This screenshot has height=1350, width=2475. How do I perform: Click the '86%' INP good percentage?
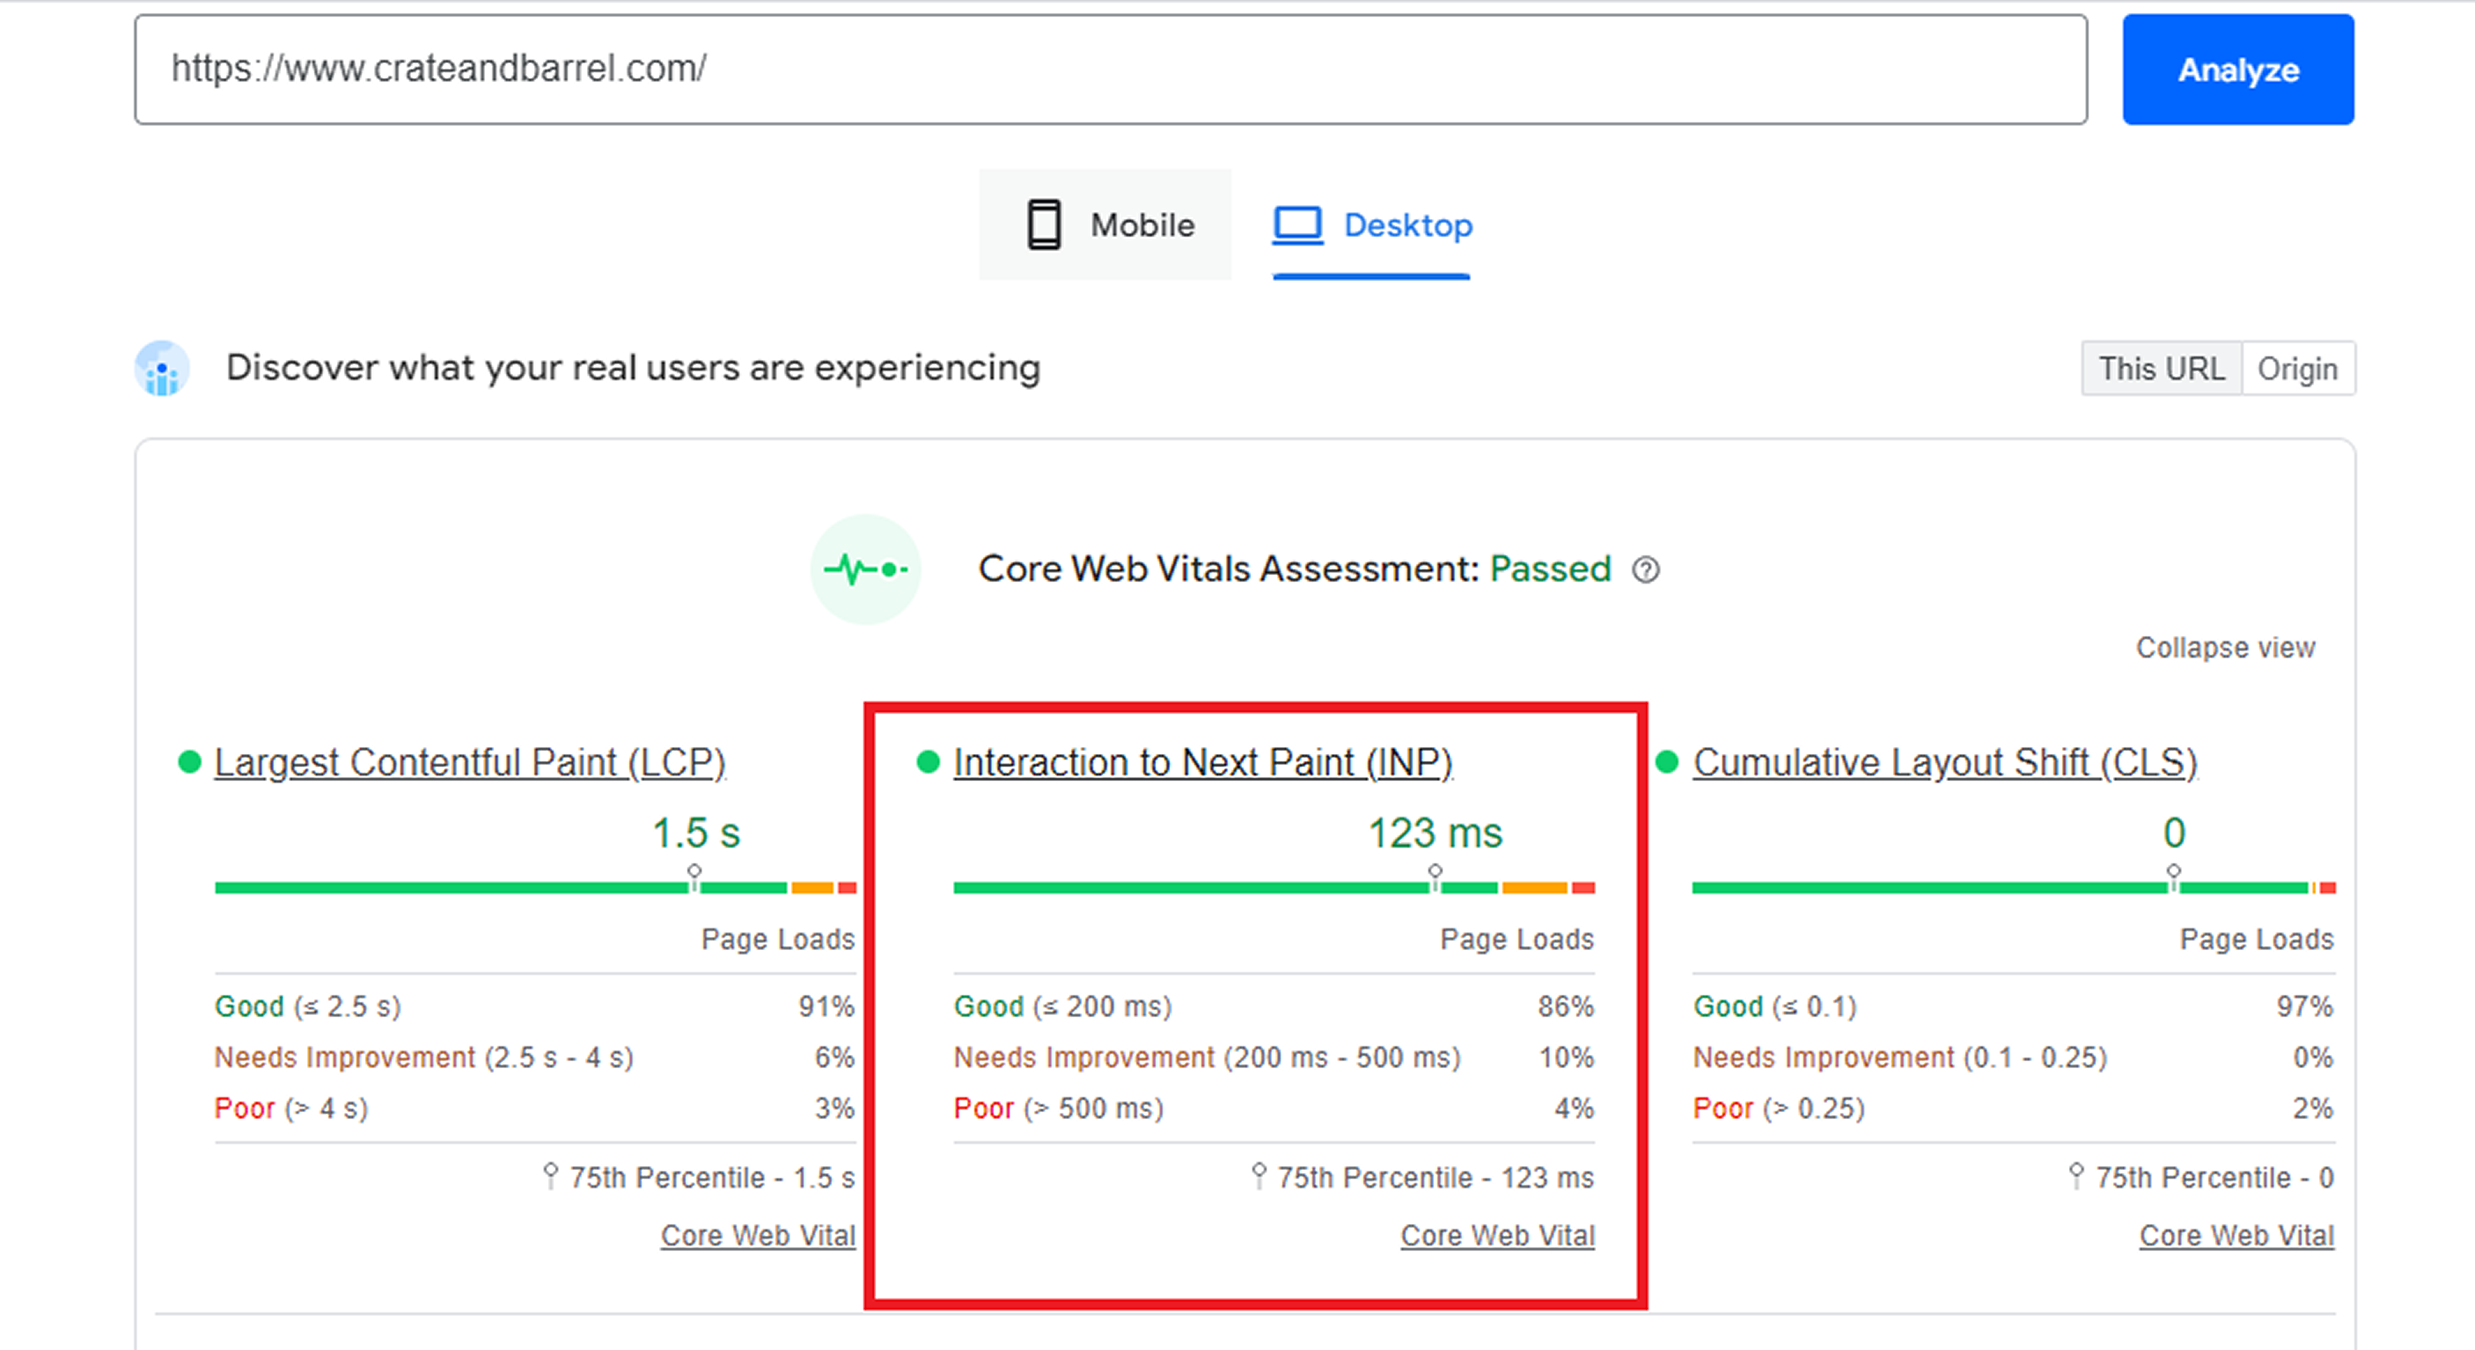coord(1566,1006)
